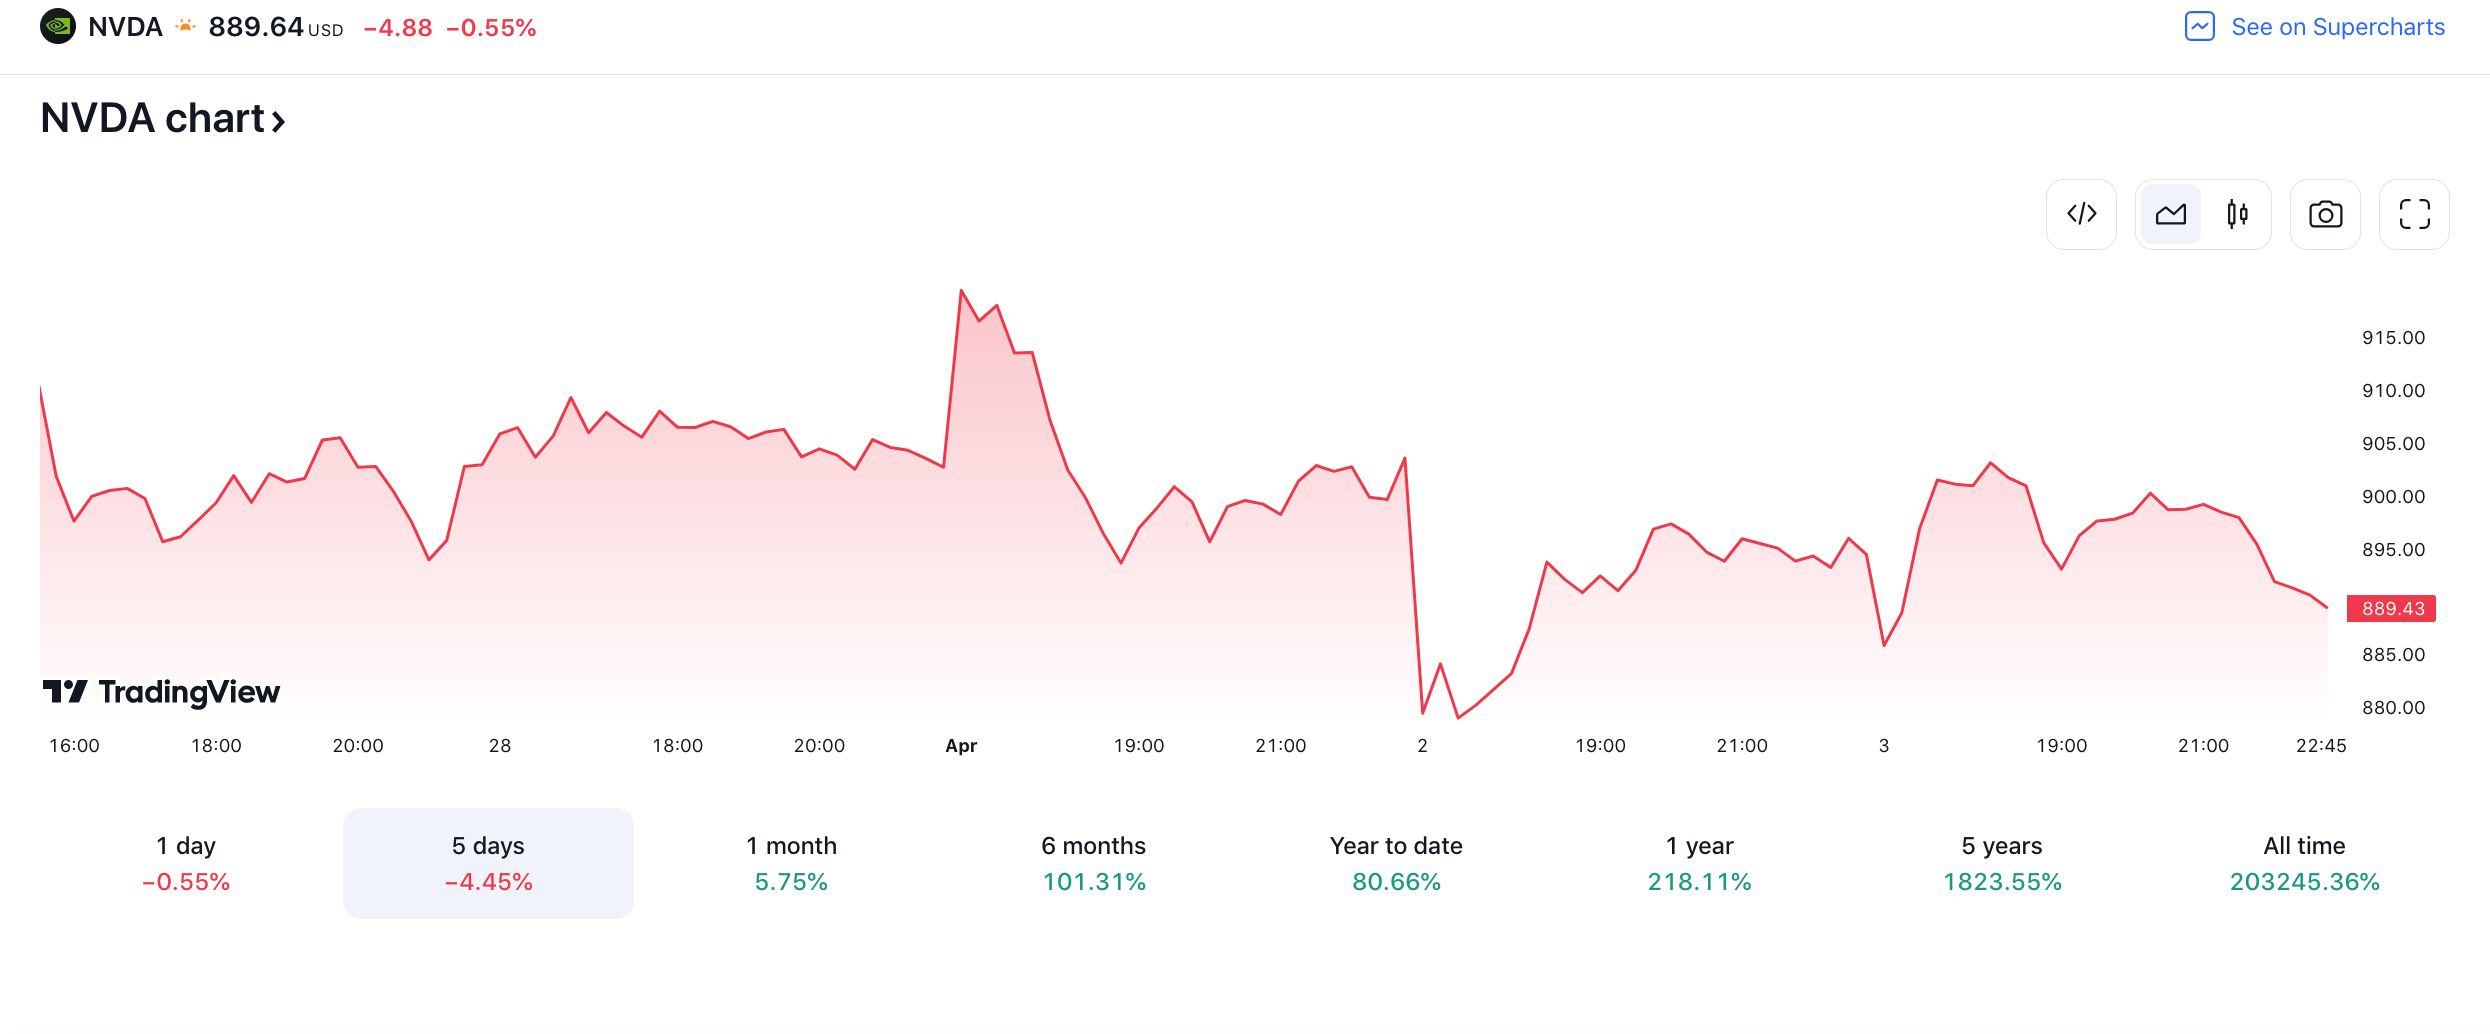
Task: Select the 1 year time range
Action: click(1699, 863)
